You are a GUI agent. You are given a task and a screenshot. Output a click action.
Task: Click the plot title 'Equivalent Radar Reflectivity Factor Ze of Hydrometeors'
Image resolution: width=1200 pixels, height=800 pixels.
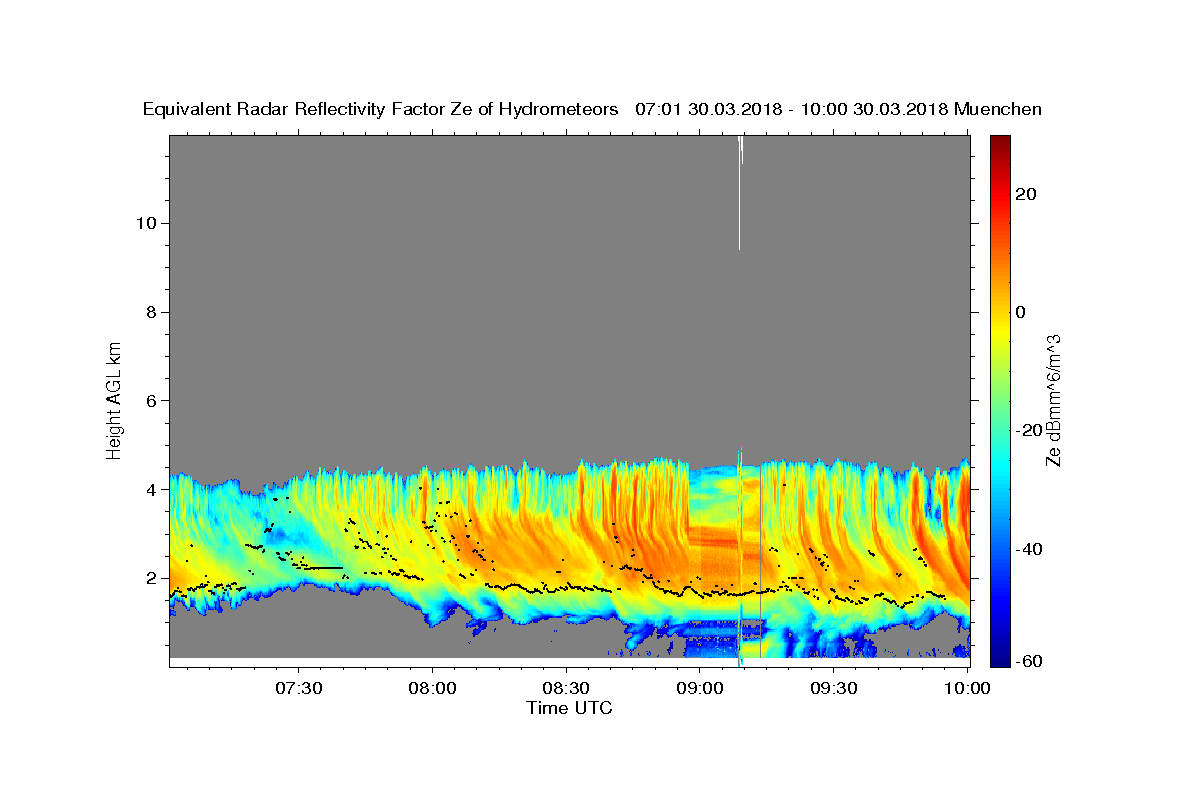pyautogui.click(x=381, y=110)
